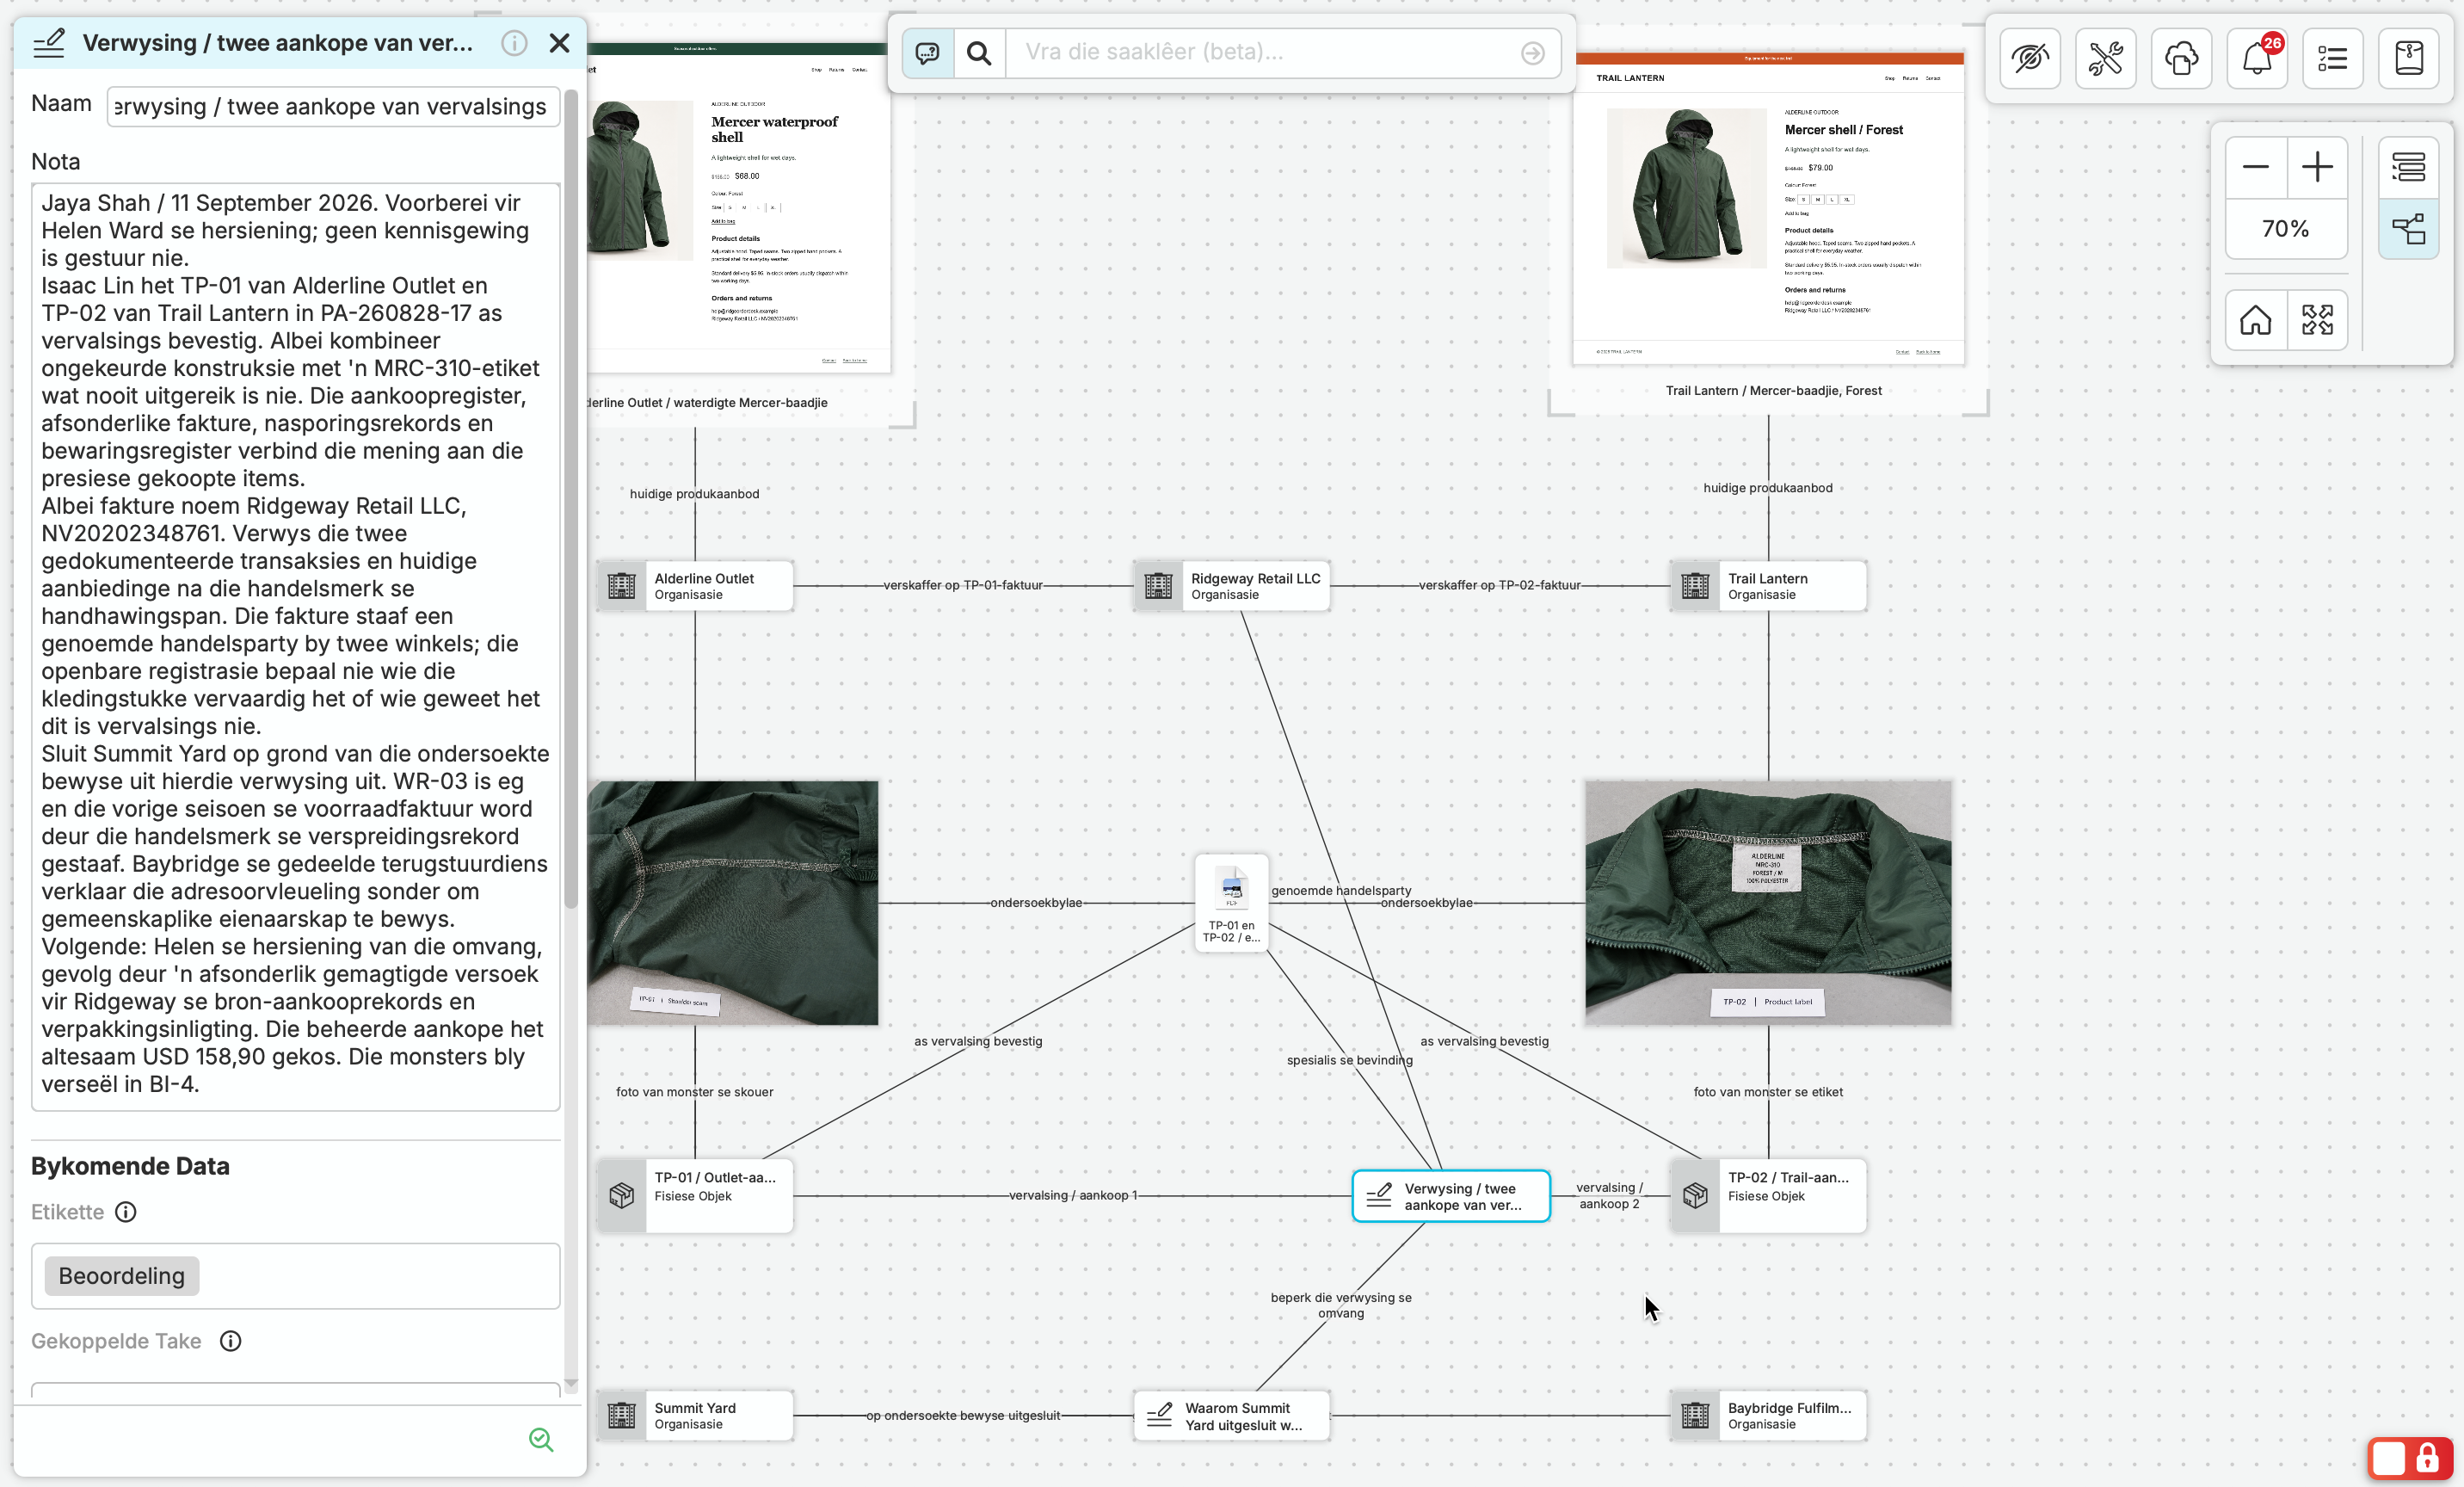Click 'spesialis se bevinding' edge label
Viewport: 2464px width, 1487px height.
coord(1350,1060)
